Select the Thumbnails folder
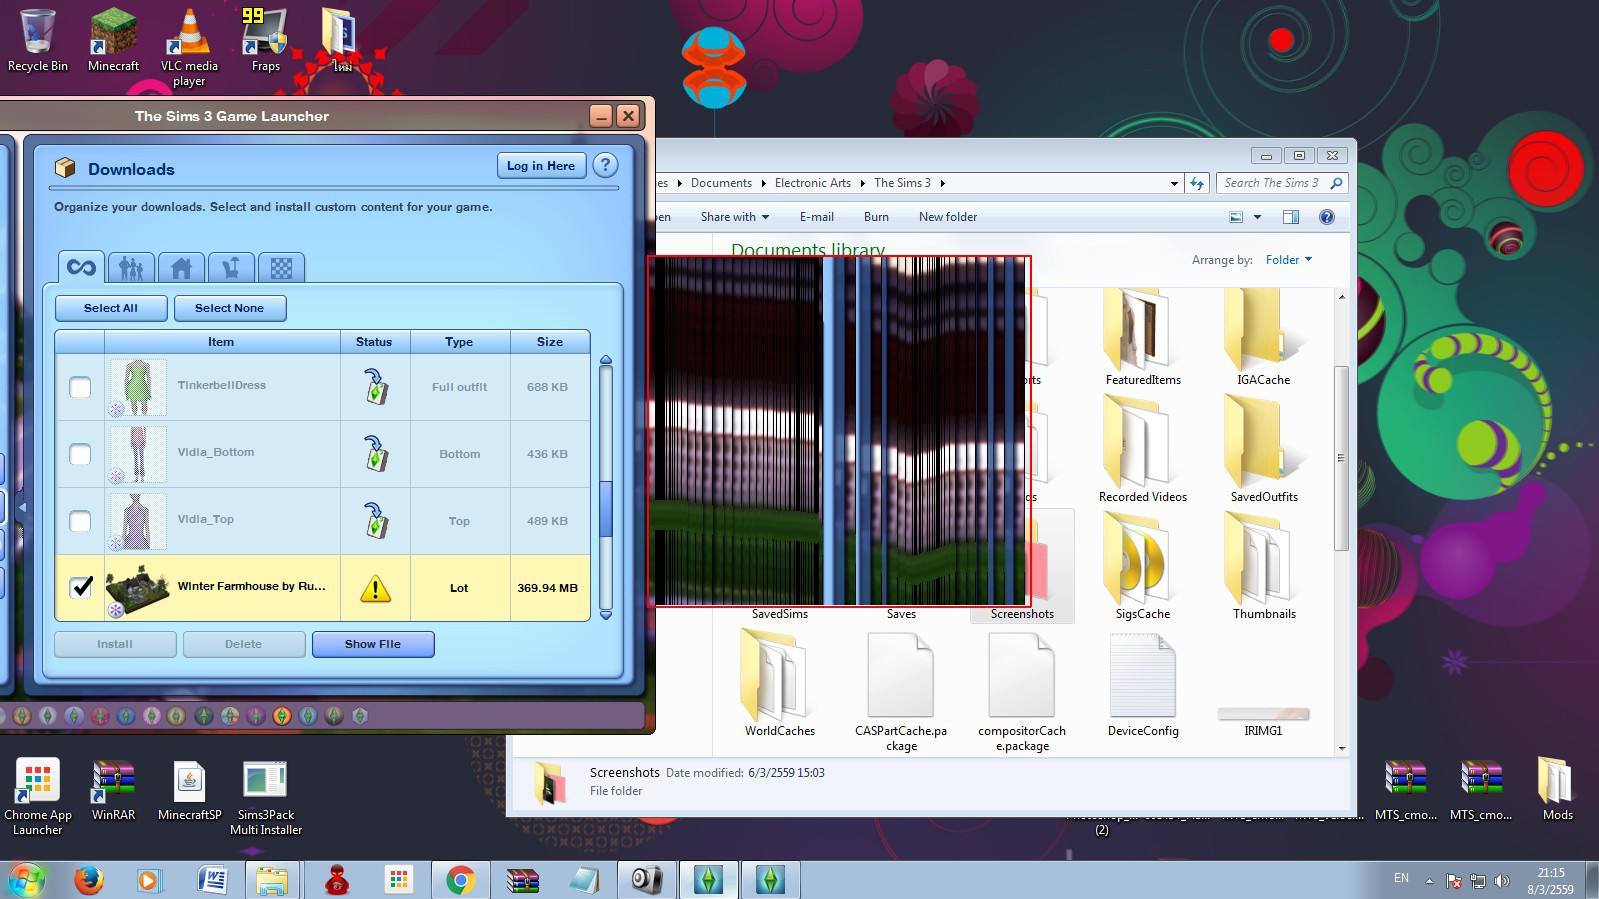 1264,565
